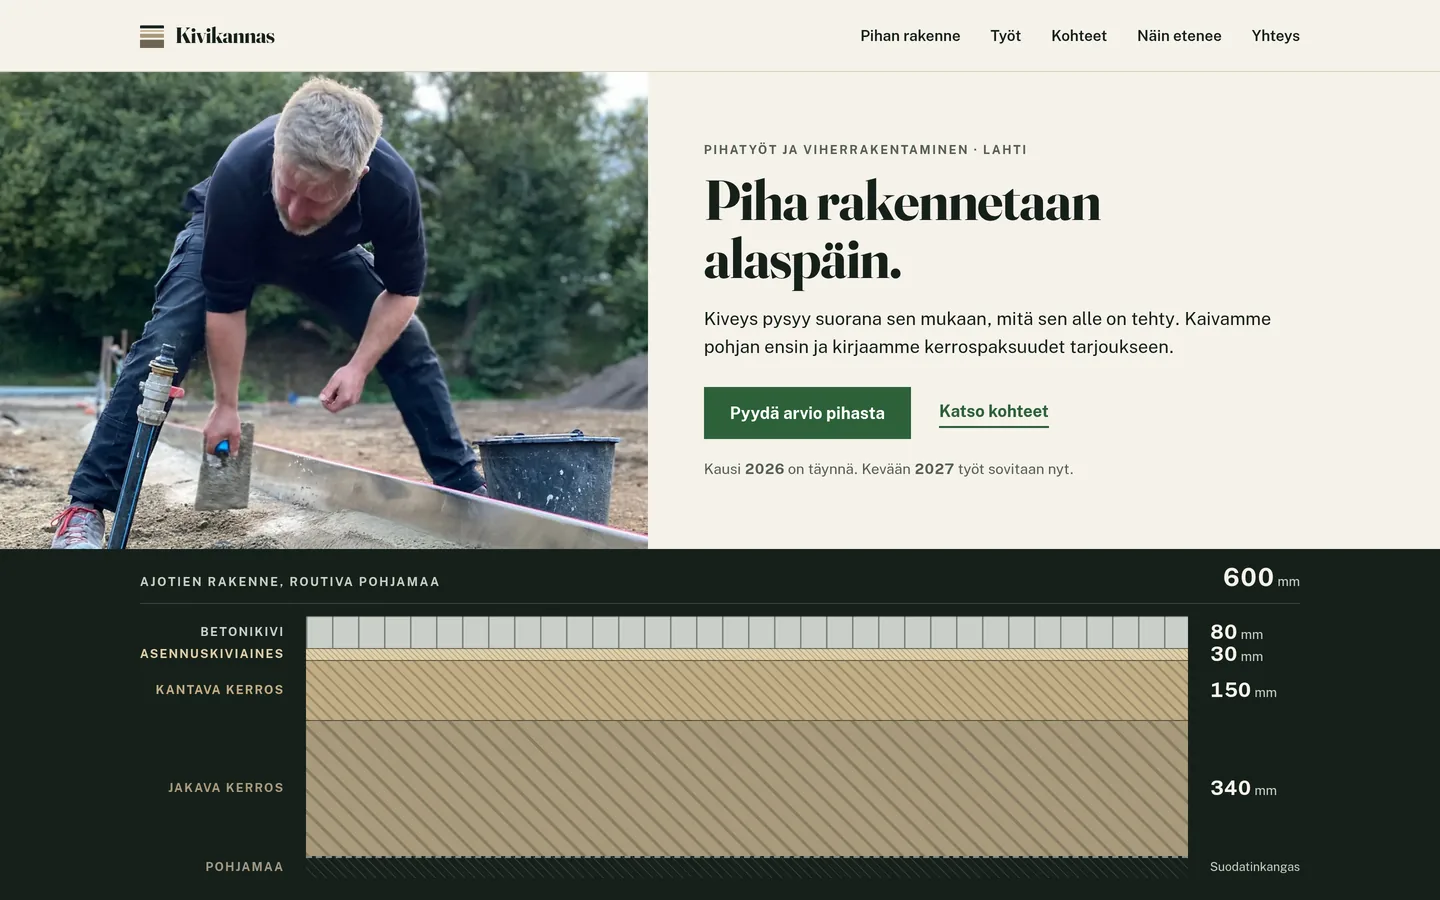
Task: Click the 30 mm thickness value
Action: click(1236, 654)
